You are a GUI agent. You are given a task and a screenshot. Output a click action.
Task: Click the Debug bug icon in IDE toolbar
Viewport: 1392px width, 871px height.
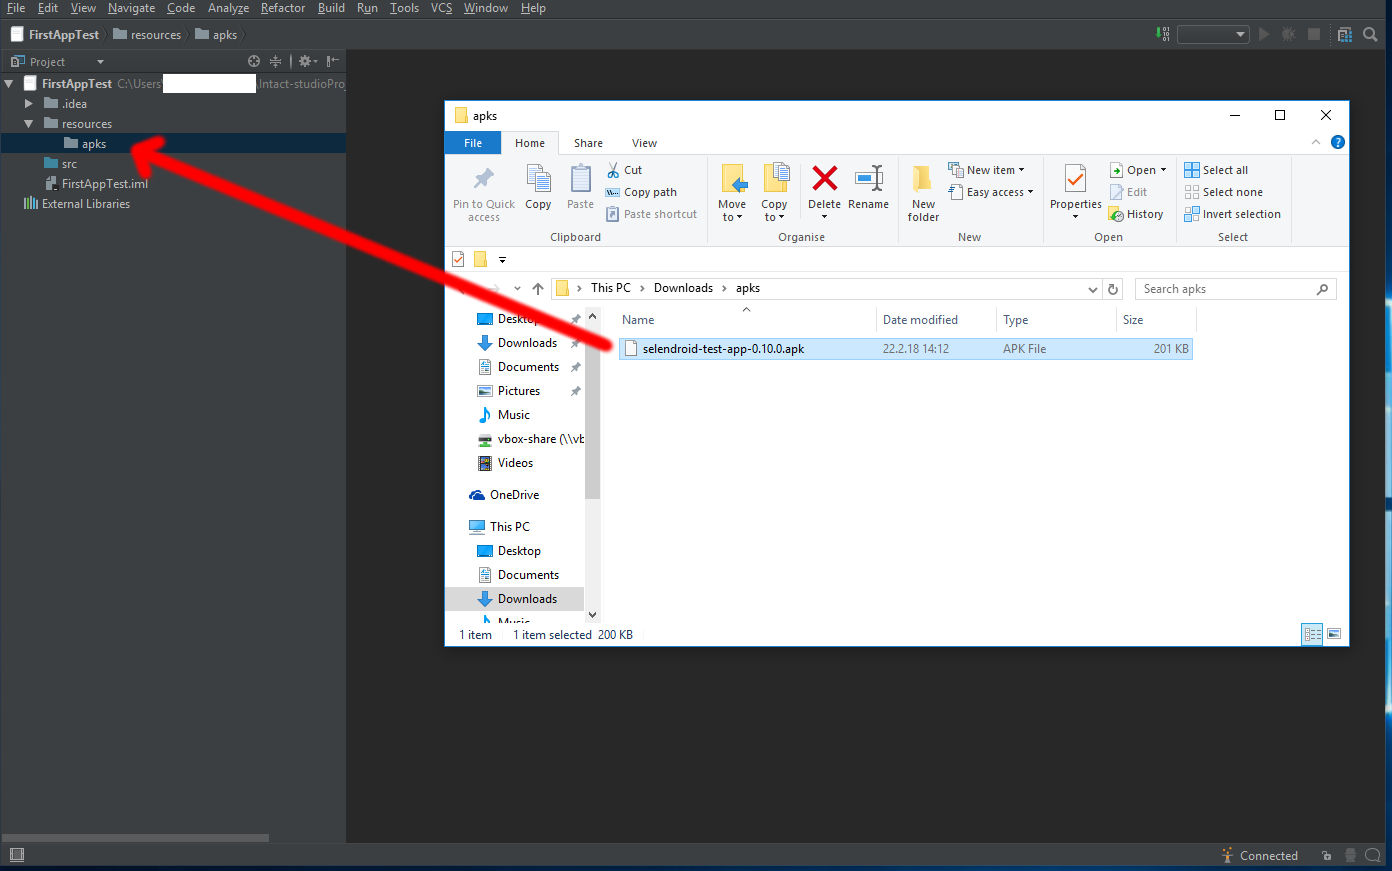(1289, 34)
